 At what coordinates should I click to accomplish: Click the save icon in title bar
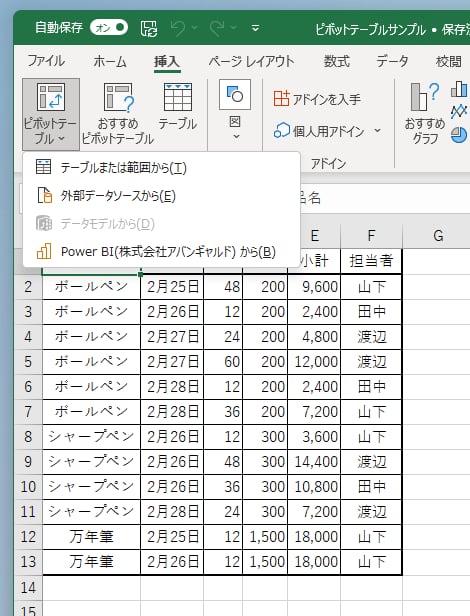[x=149, y=28]
